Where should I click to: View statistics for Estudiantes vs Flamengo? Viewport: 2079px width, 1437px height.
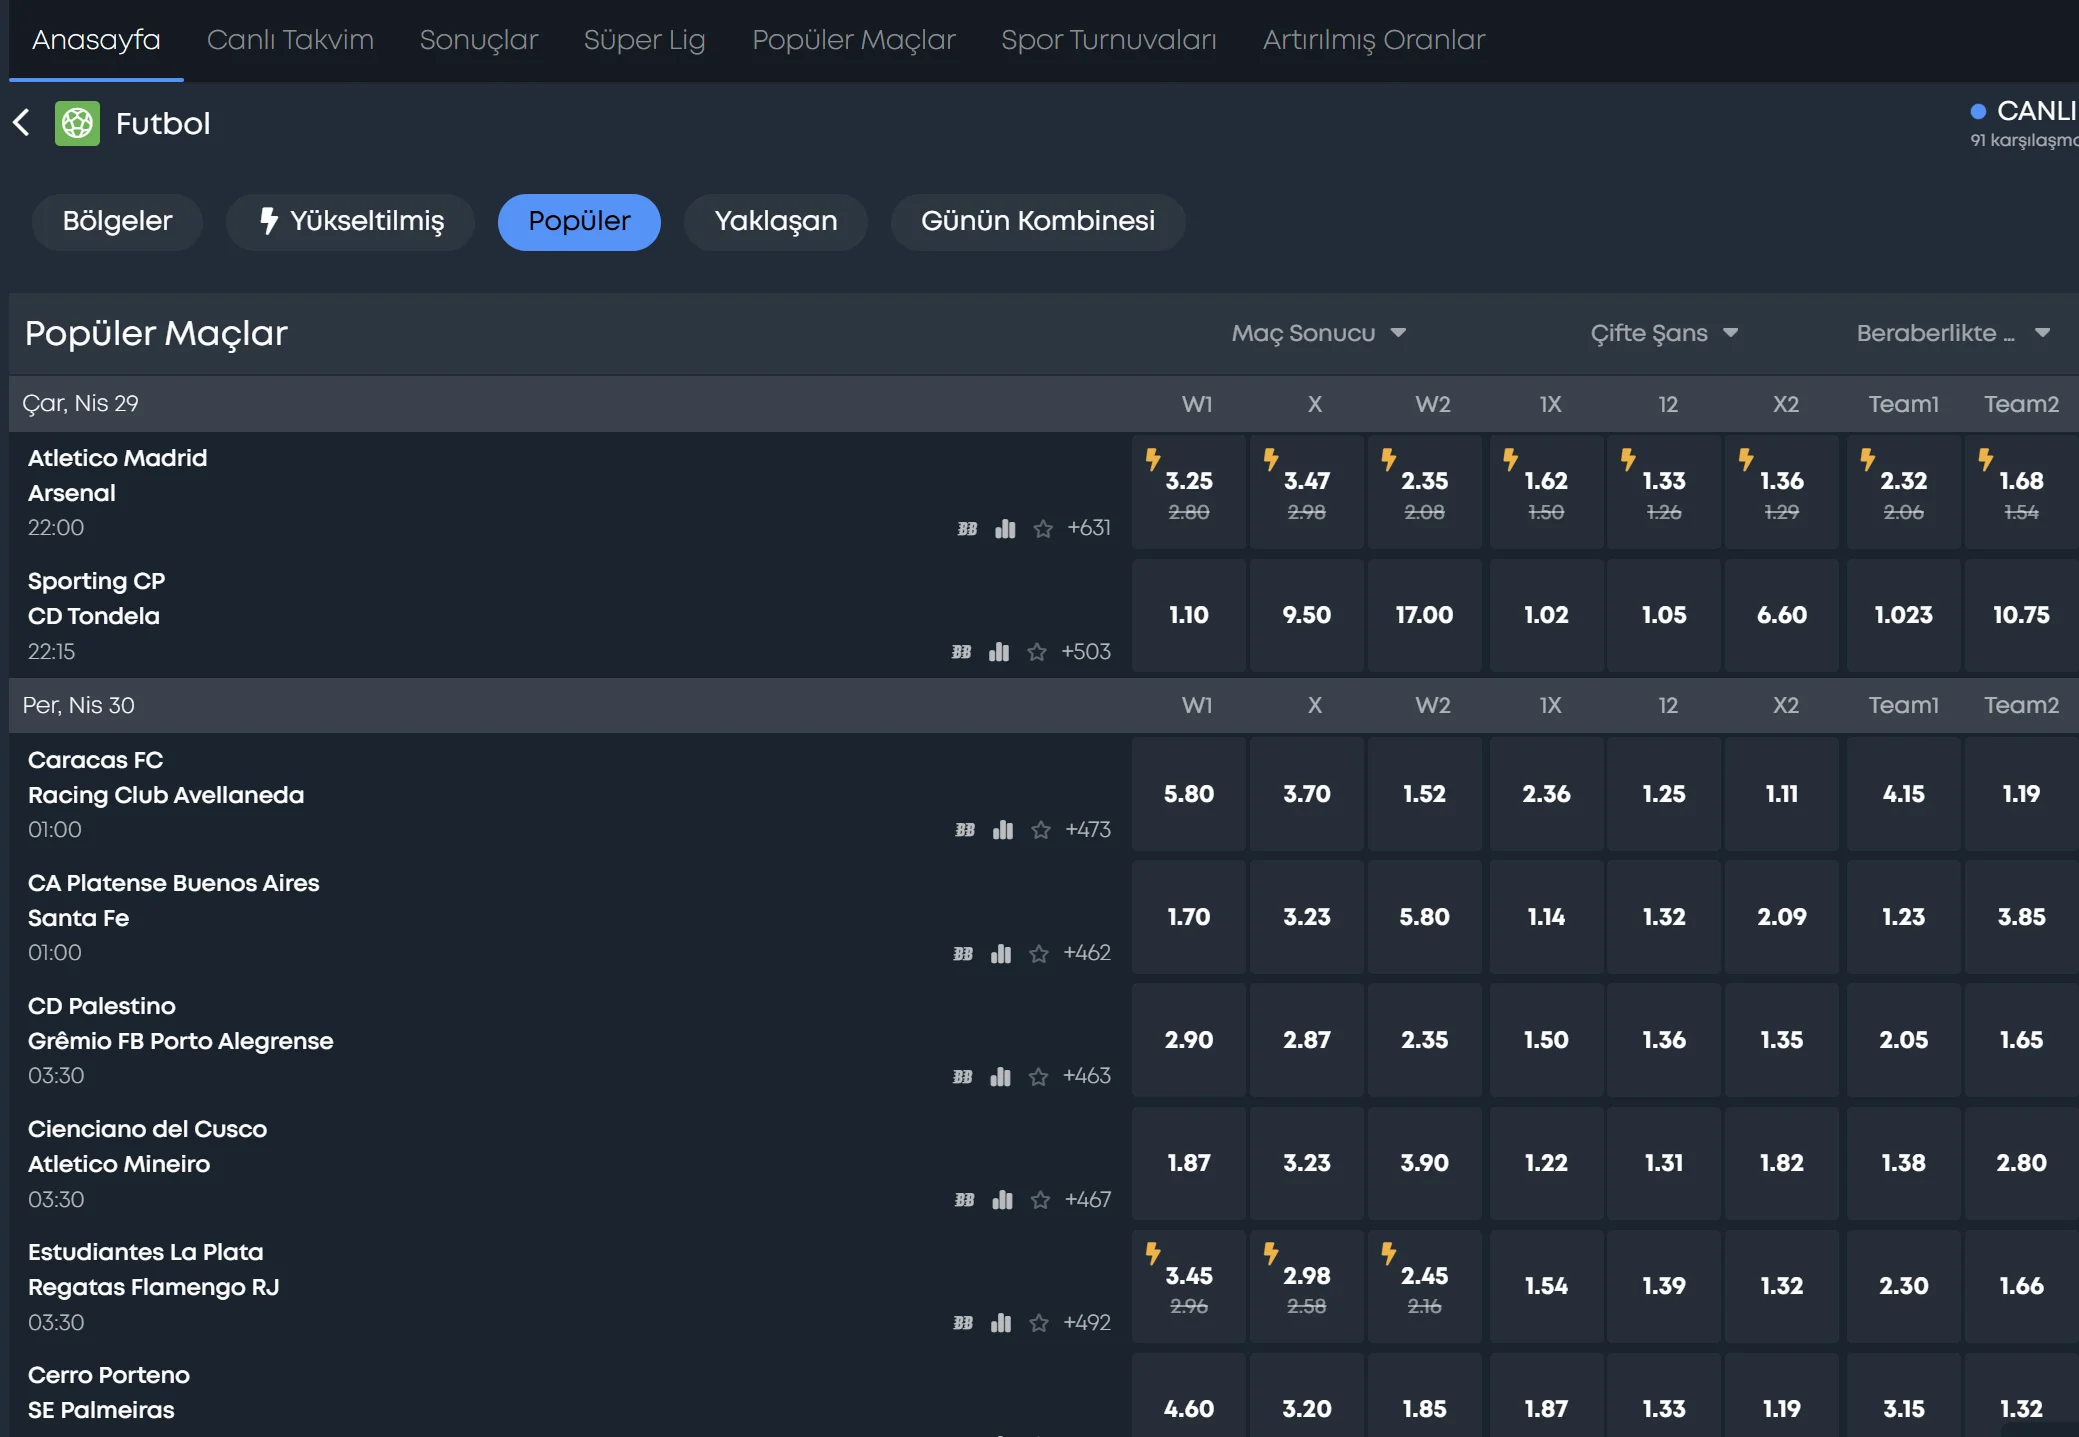1001,1323
